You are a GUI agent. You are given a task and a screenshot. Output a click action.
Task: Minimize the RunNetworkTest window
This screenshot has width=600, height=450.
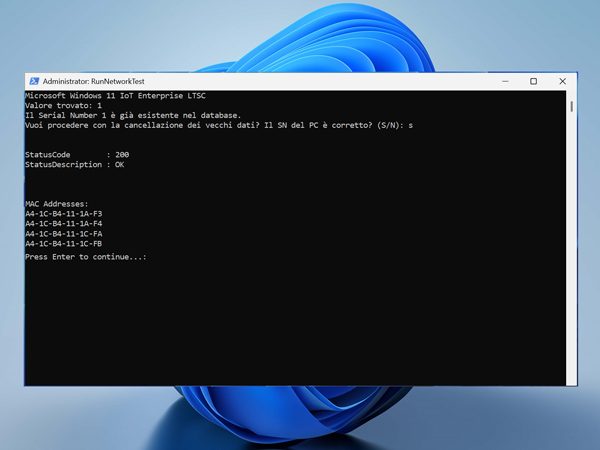(x=505, y=81)
